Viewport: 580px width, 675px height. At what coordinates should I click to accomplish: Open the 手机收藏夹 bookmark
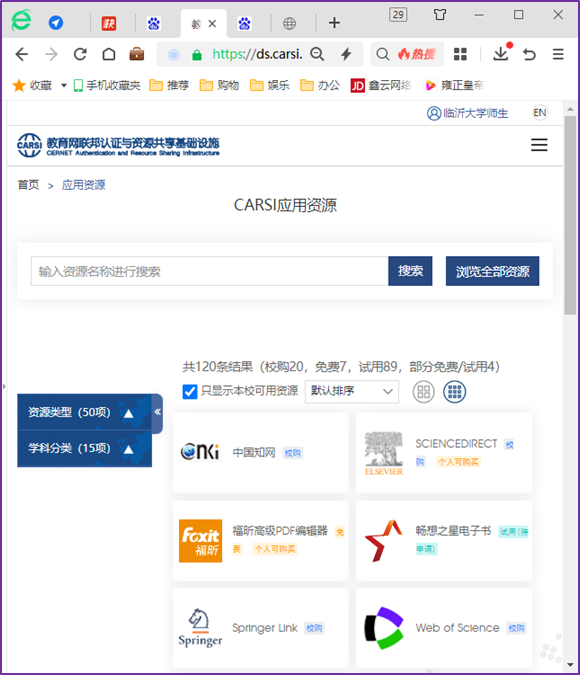pos(107,85)
